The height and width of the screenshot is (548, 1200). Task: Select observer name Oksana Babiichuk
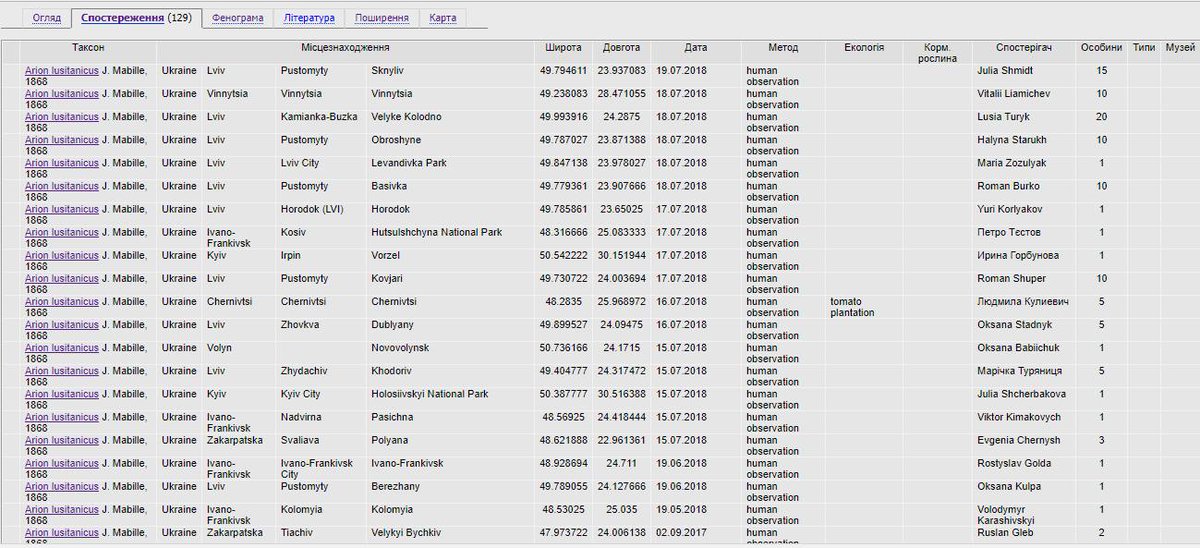tap(1018, 348)
